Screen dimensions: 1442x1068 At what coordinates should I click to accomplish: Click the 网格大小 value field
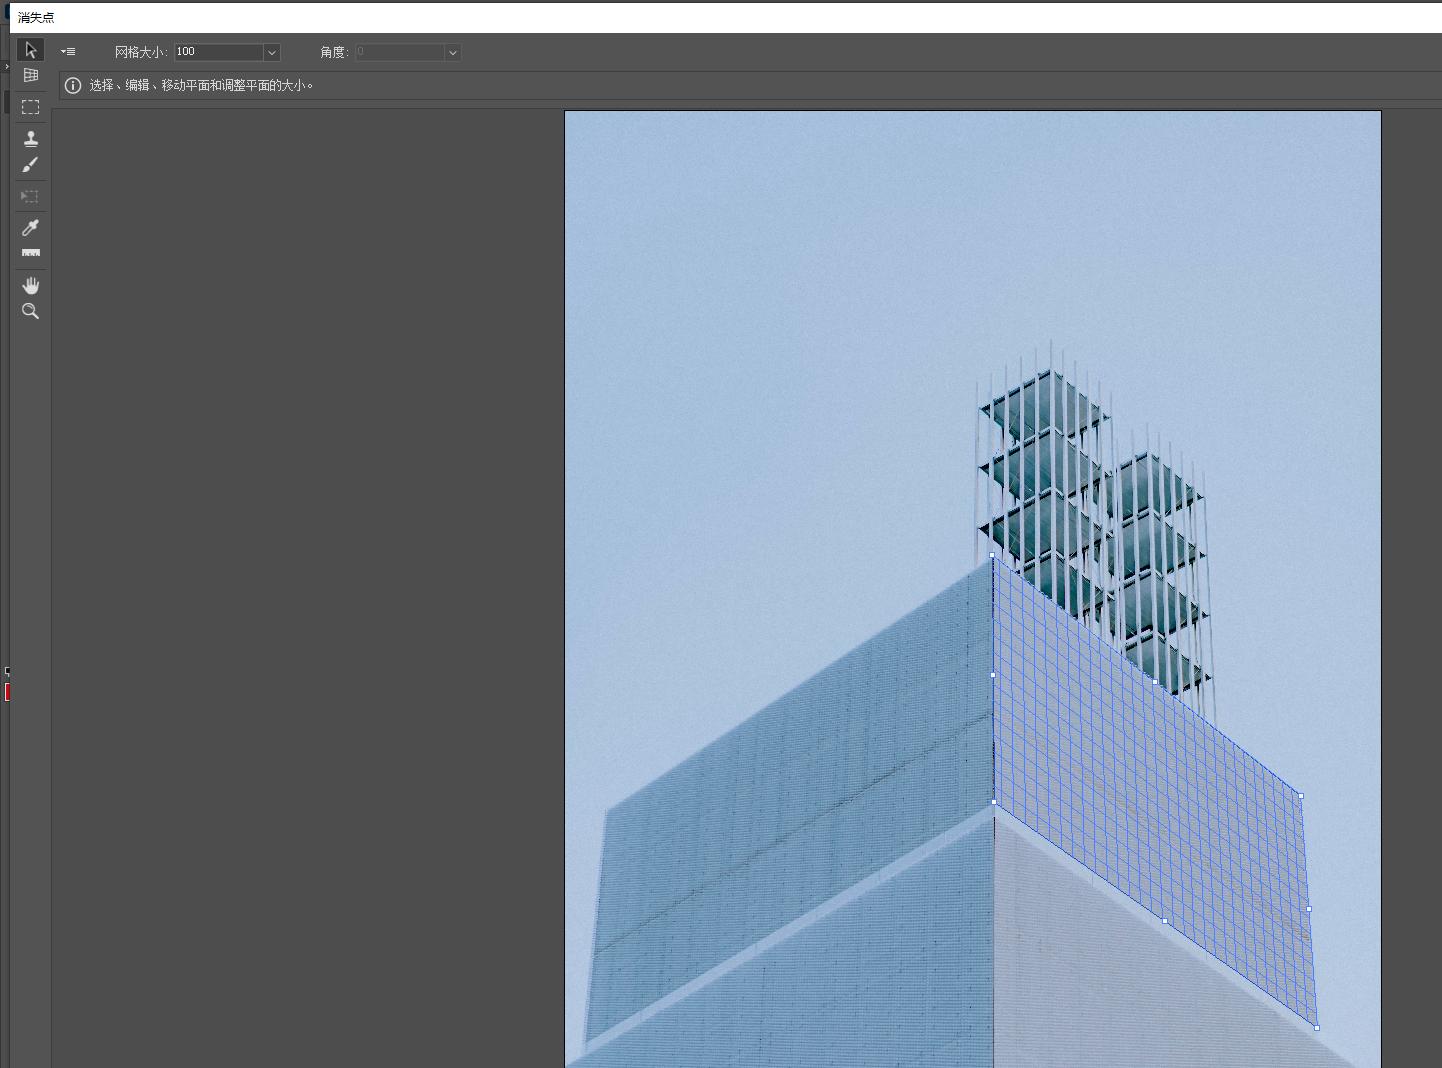[x=218, y=52]
